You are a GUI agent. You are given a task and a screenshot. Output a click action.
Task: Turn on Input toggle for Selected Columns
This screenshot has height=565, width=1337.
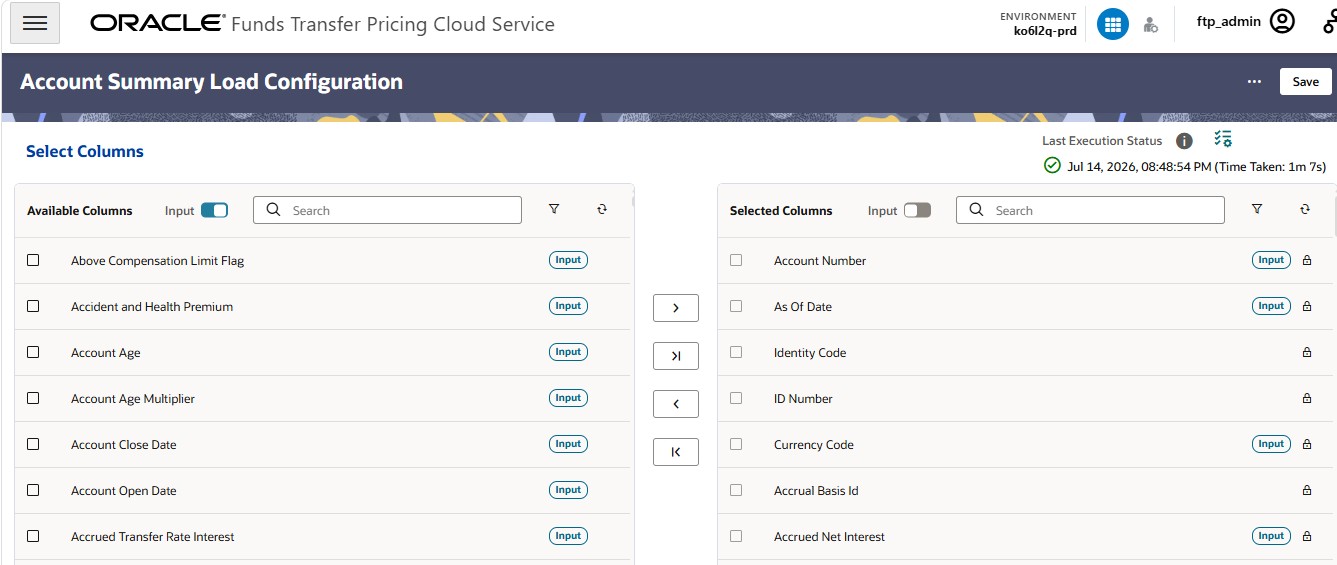click(x=917, y=210)
